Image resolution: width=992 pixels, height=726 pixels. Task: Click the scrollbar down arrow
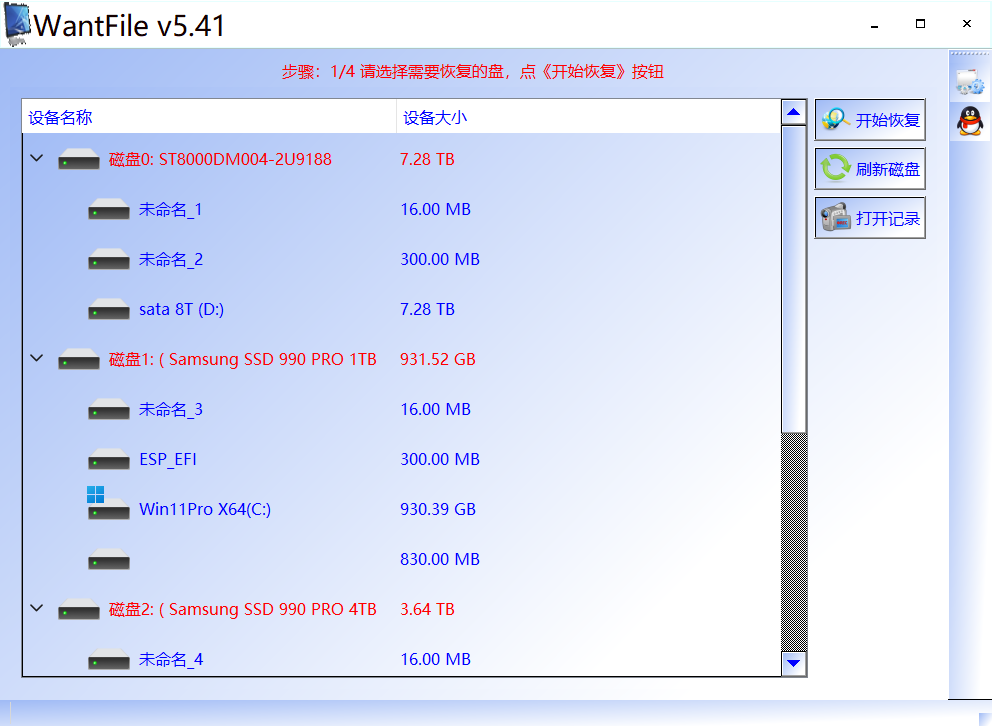793,662
